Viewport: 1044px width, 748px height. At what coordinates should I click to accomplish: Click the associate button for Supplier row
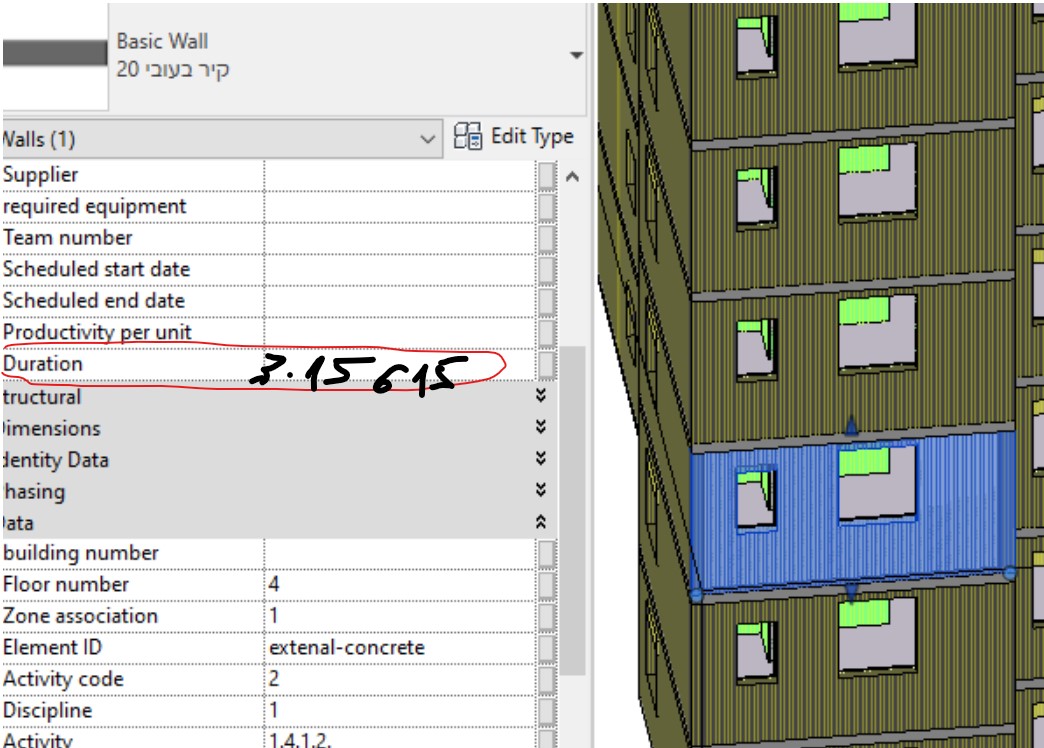pyautogui.click(x=547, y=176)
